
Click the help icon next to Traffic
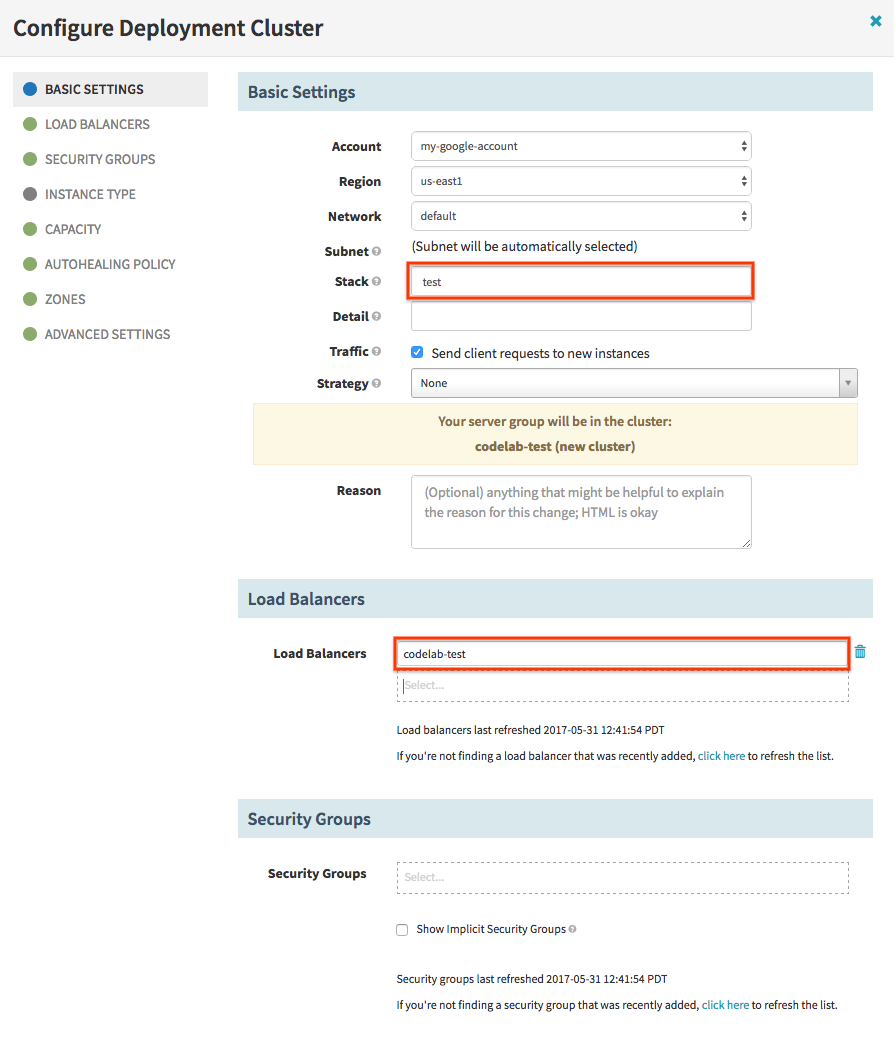point(376,351)
